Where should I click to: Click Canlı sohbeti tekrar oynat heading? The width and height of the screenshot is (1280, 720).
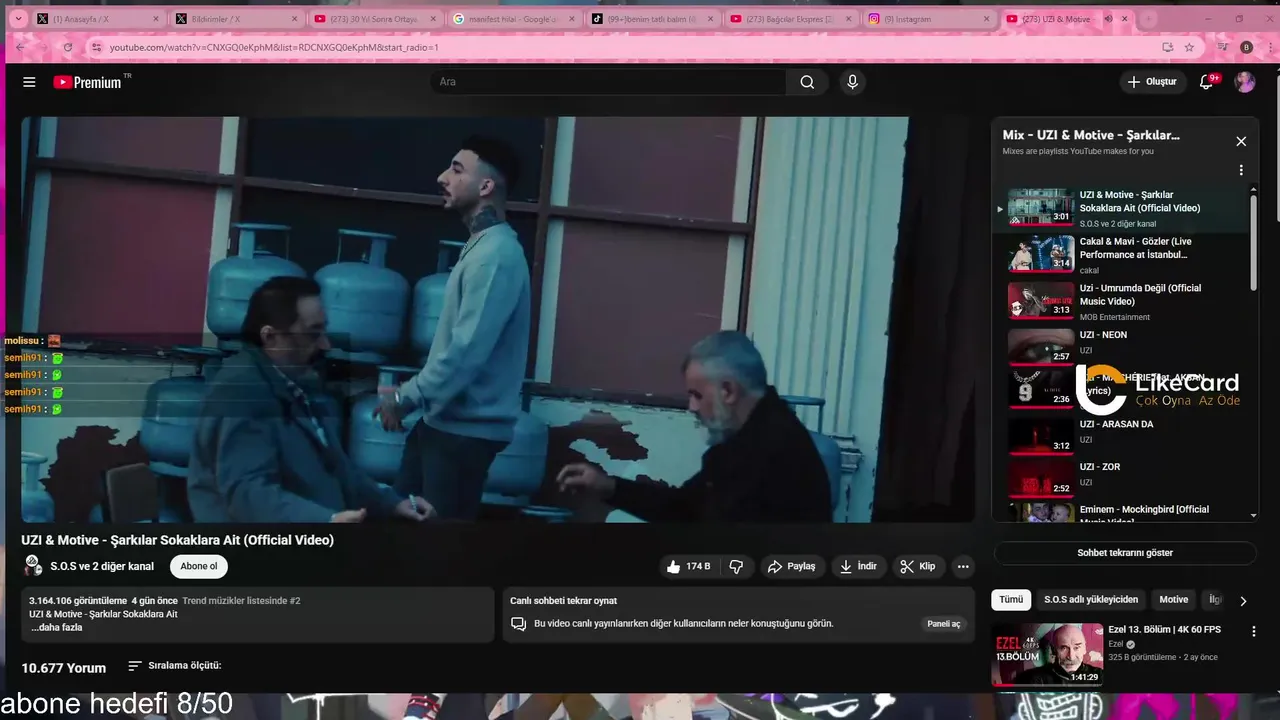pos(563,601)
